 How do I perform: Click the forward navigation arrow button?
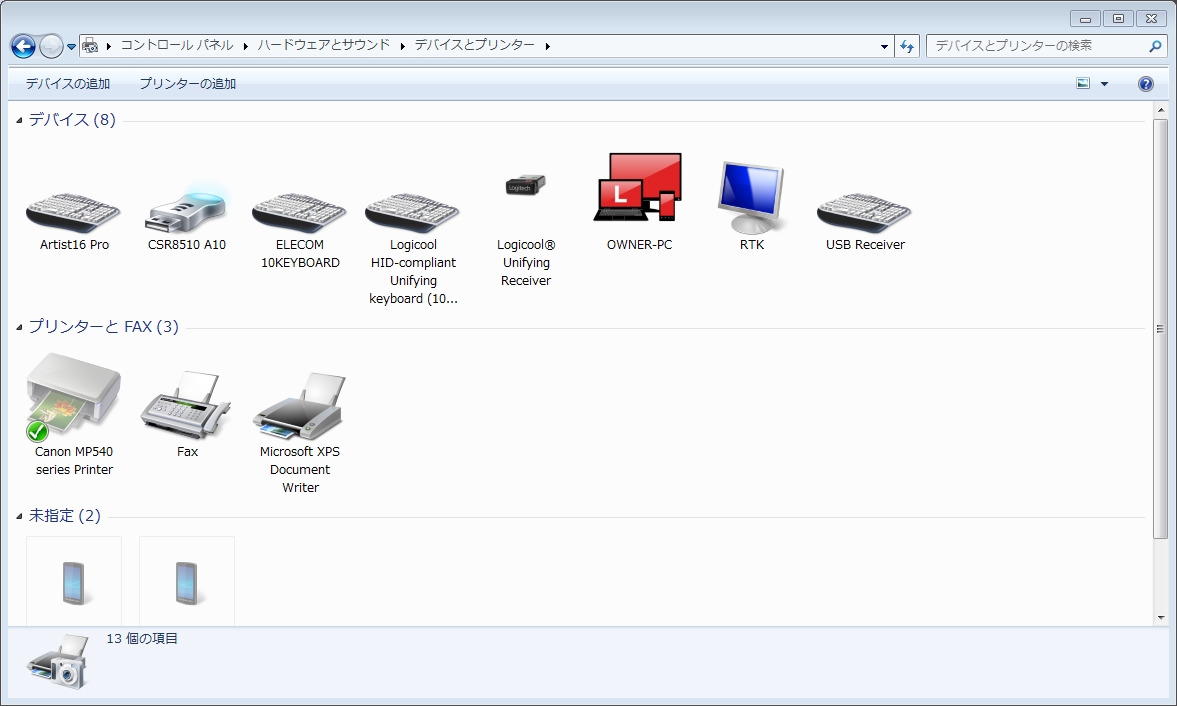coord(50,47)
